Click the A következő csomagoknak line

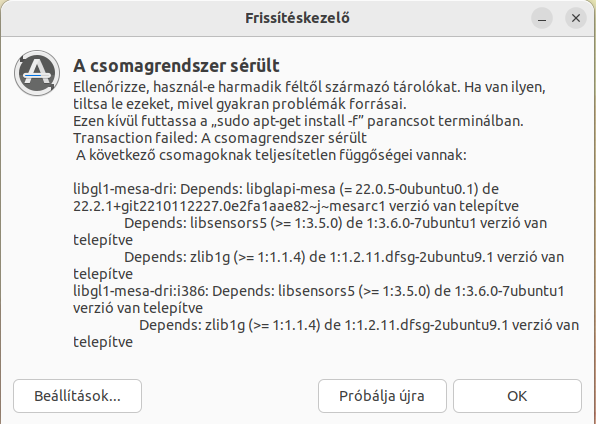pyautogui.click(x=271, y=155)
